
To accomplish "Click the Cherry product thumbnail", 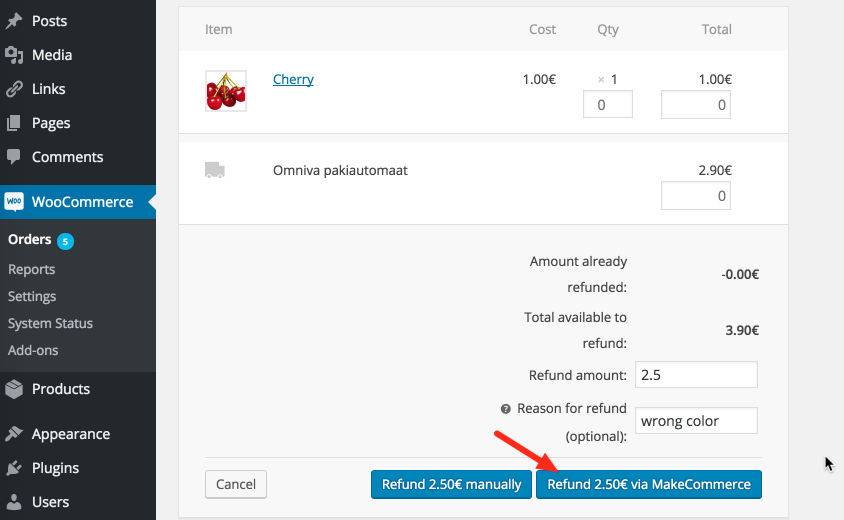I will pos(226,91).
